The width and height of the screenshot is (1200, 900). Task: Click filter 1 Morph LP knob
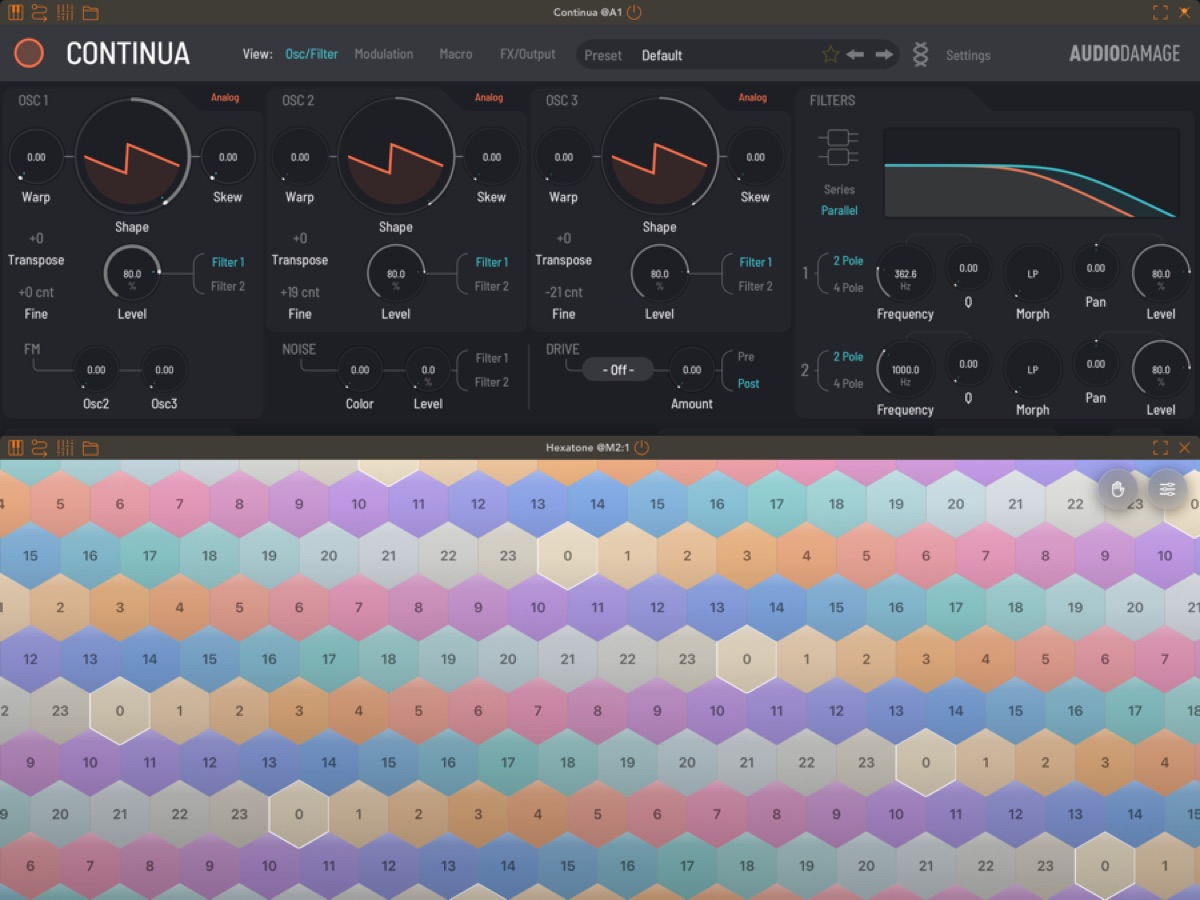(x=1033, y=273)
